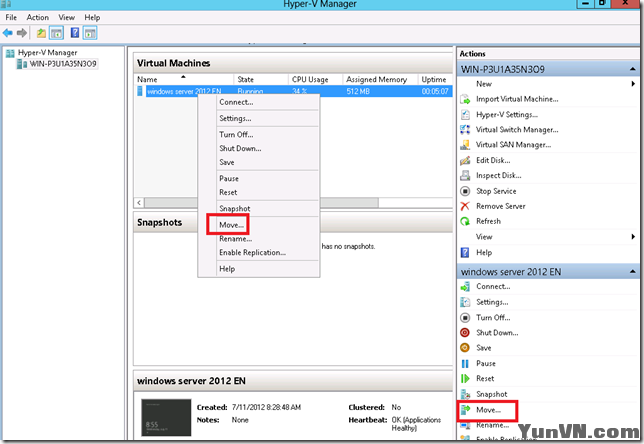
Task: Choose Snapshot in the context menu
Action: pyautogui.click(x=259, y=209)
